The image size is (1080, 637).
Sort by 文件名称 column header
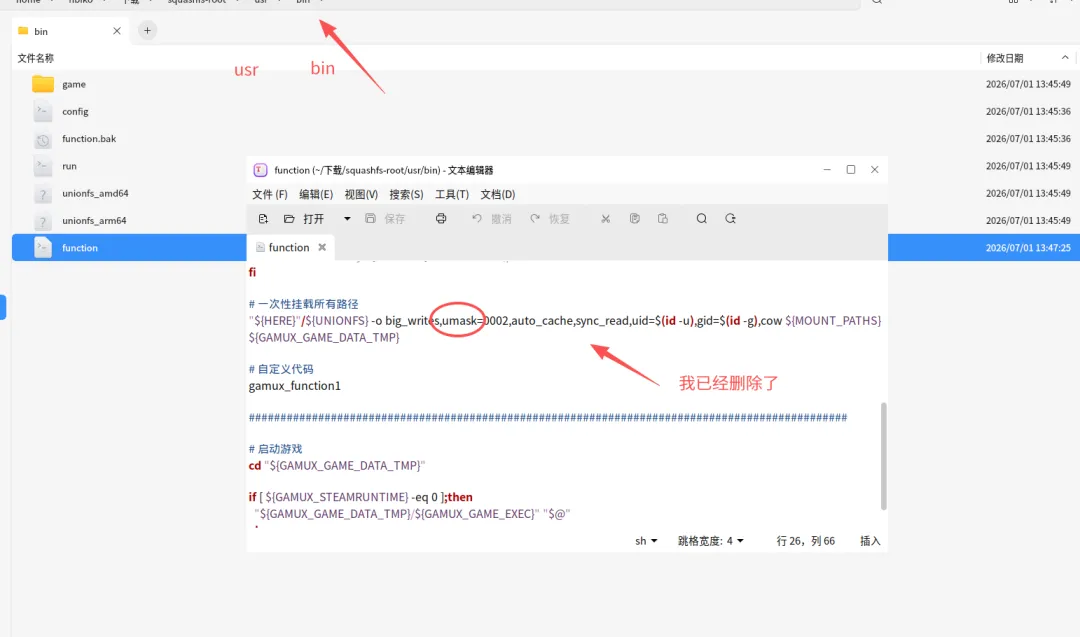coord(36,59)
